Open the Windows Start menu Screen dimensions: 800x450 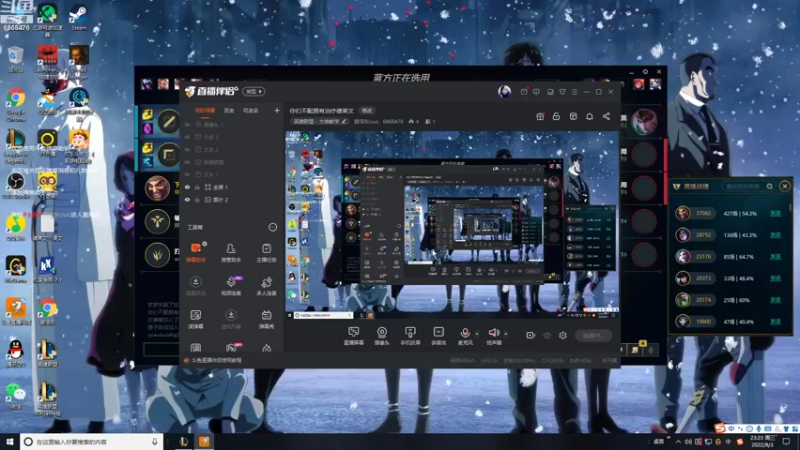[10, 441]
